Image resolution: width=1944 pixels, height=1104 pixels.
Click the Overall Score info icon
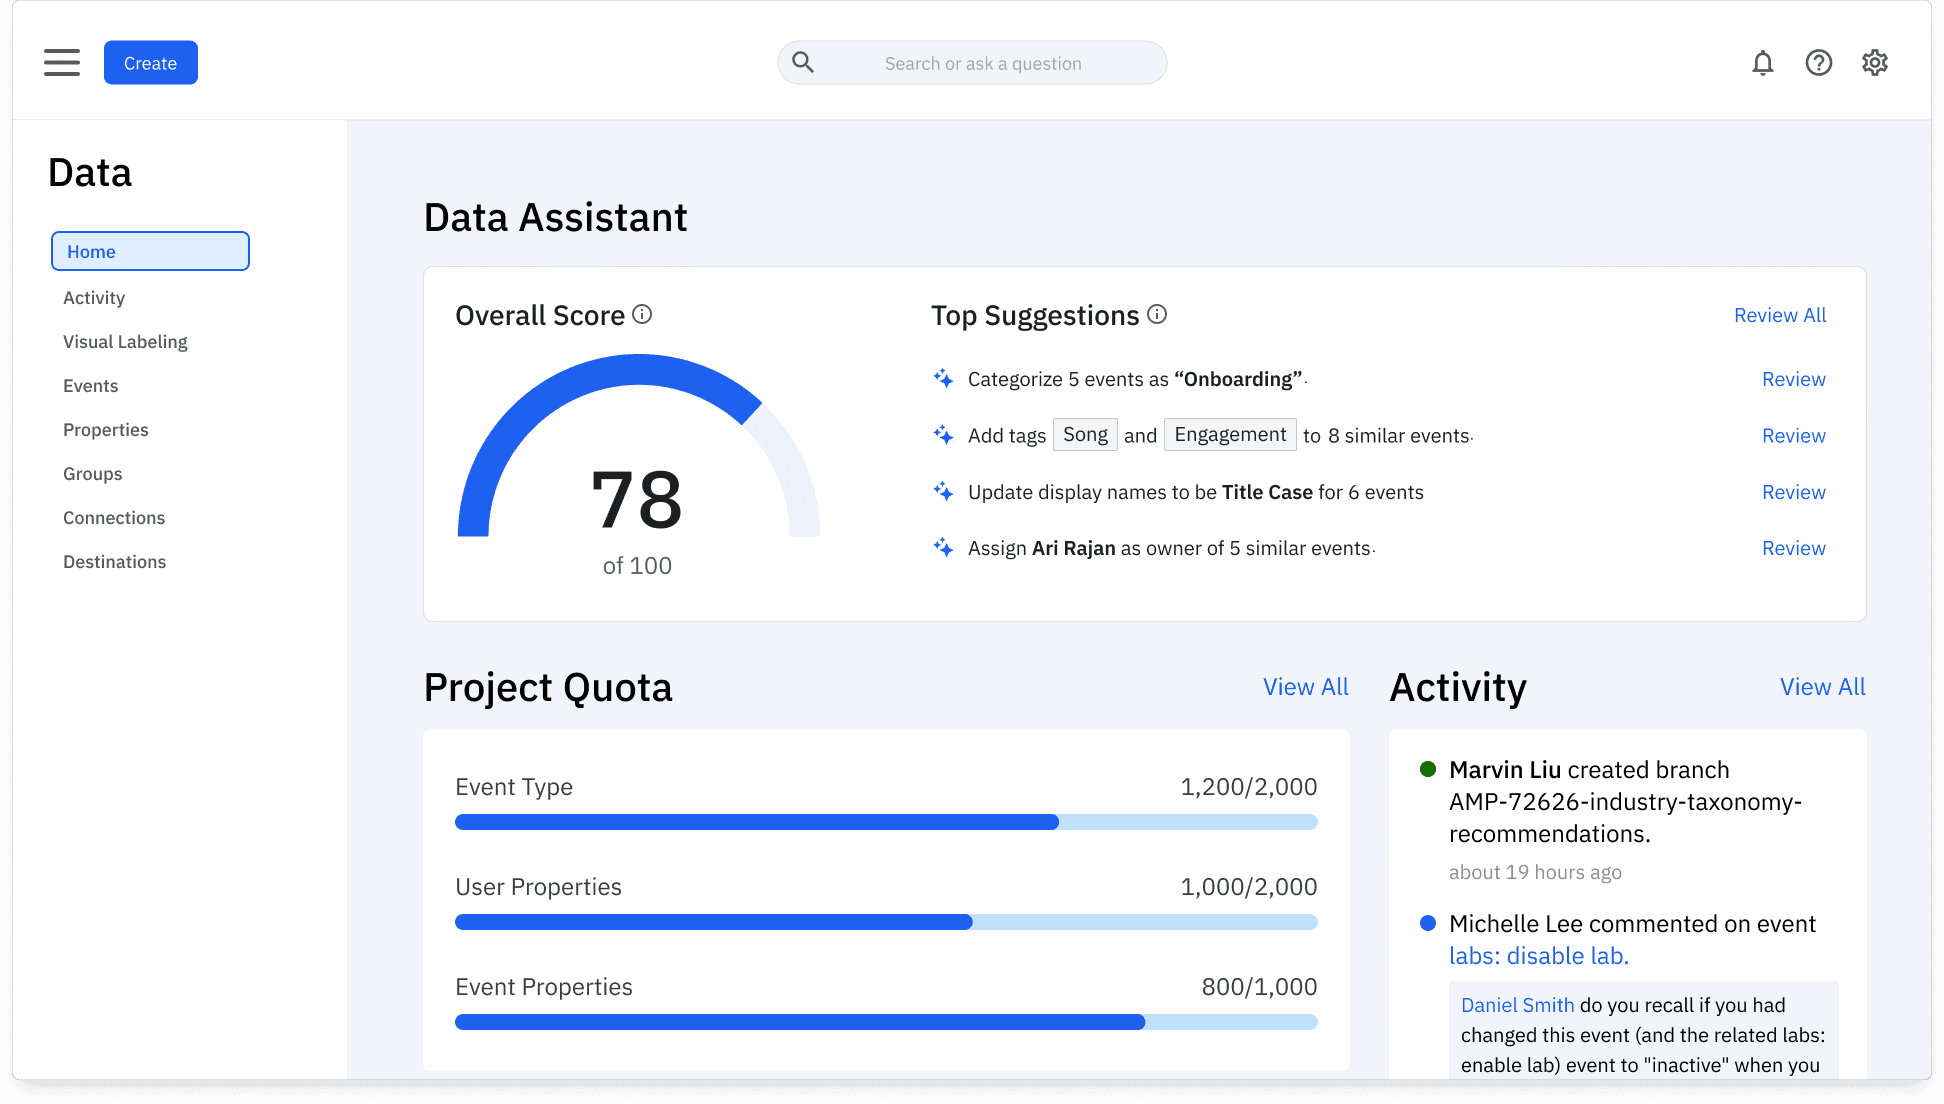pos(641,314)
